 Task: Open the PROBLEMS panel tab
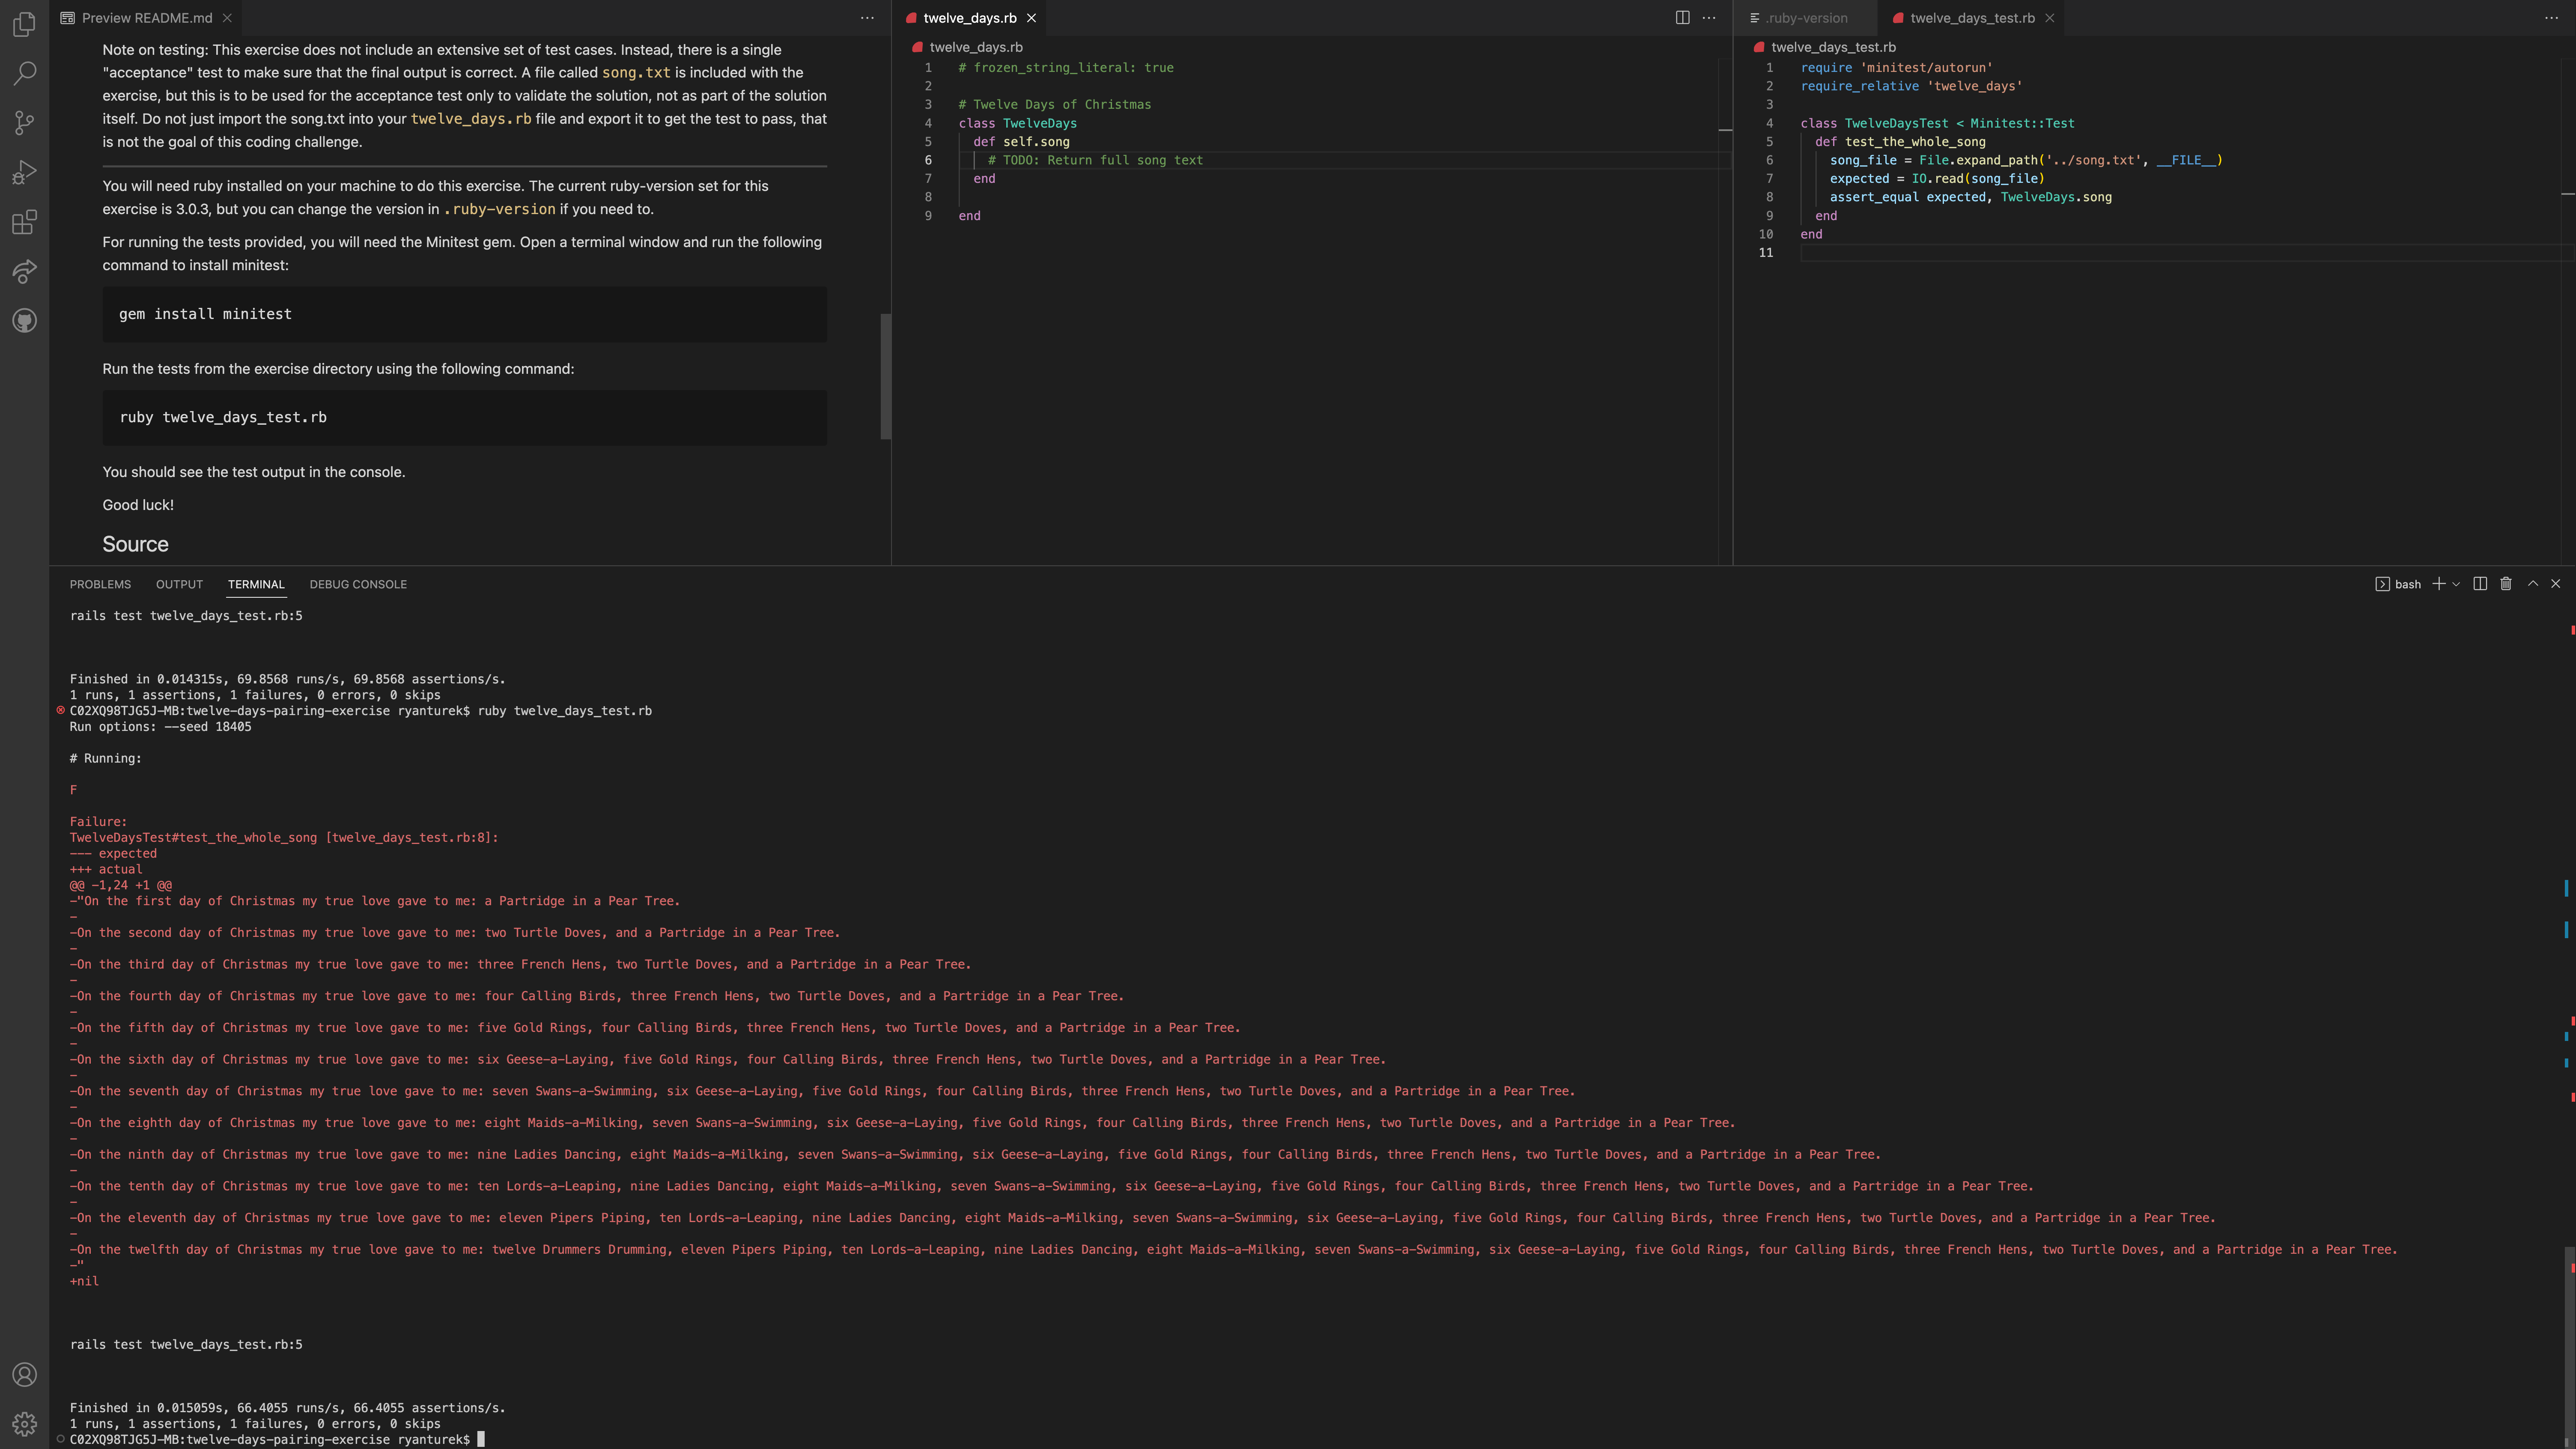(x=100, y=584)
